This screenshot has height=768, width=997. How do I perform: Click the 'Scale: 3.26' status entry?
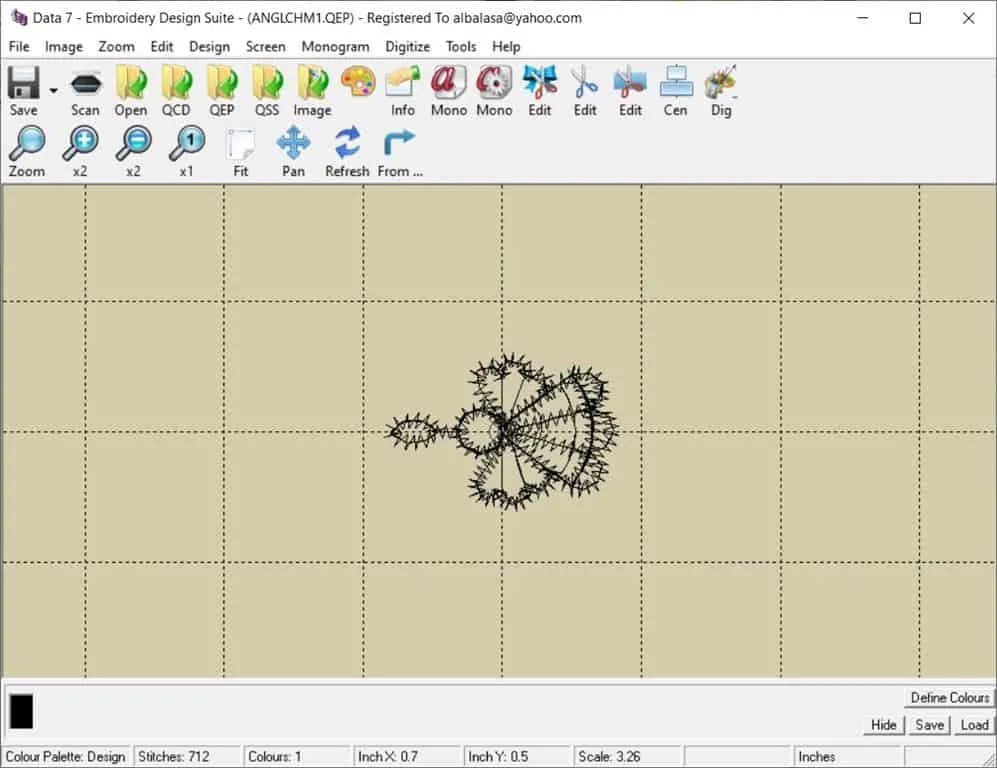609,757
